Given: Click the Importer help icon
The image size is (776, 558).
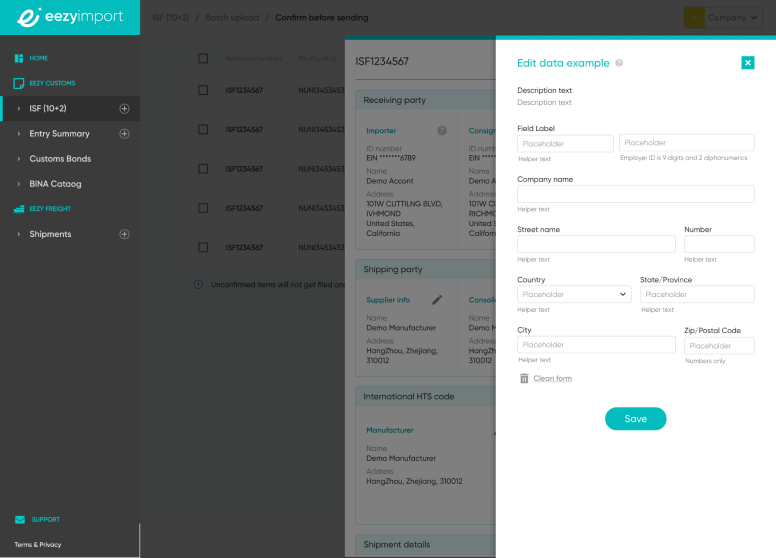Looking at the screenshot, I should [442, 131].
